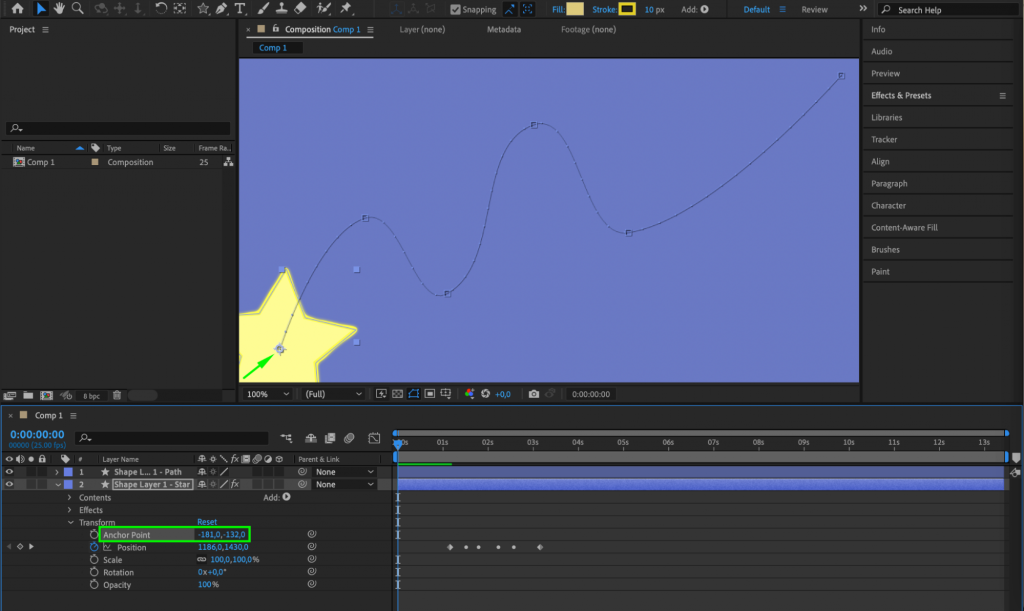Screen dimensions: 1024x611
Task: Select the Clone Stamp tool
Action: pos(280,9)
